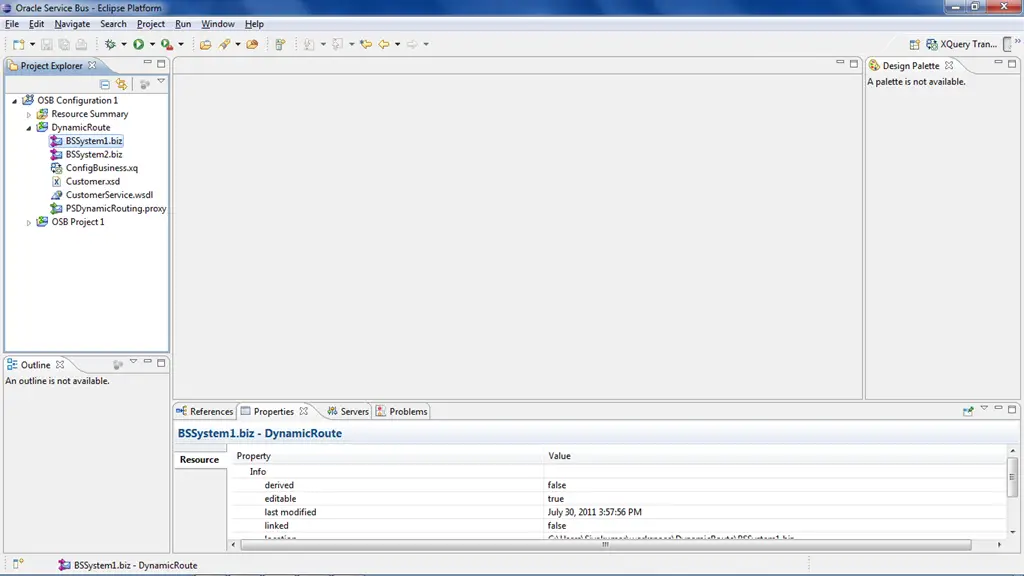1024x576 pixels.
Task: Click the Pin to selection icon in Properties
Action: point(968,411)
